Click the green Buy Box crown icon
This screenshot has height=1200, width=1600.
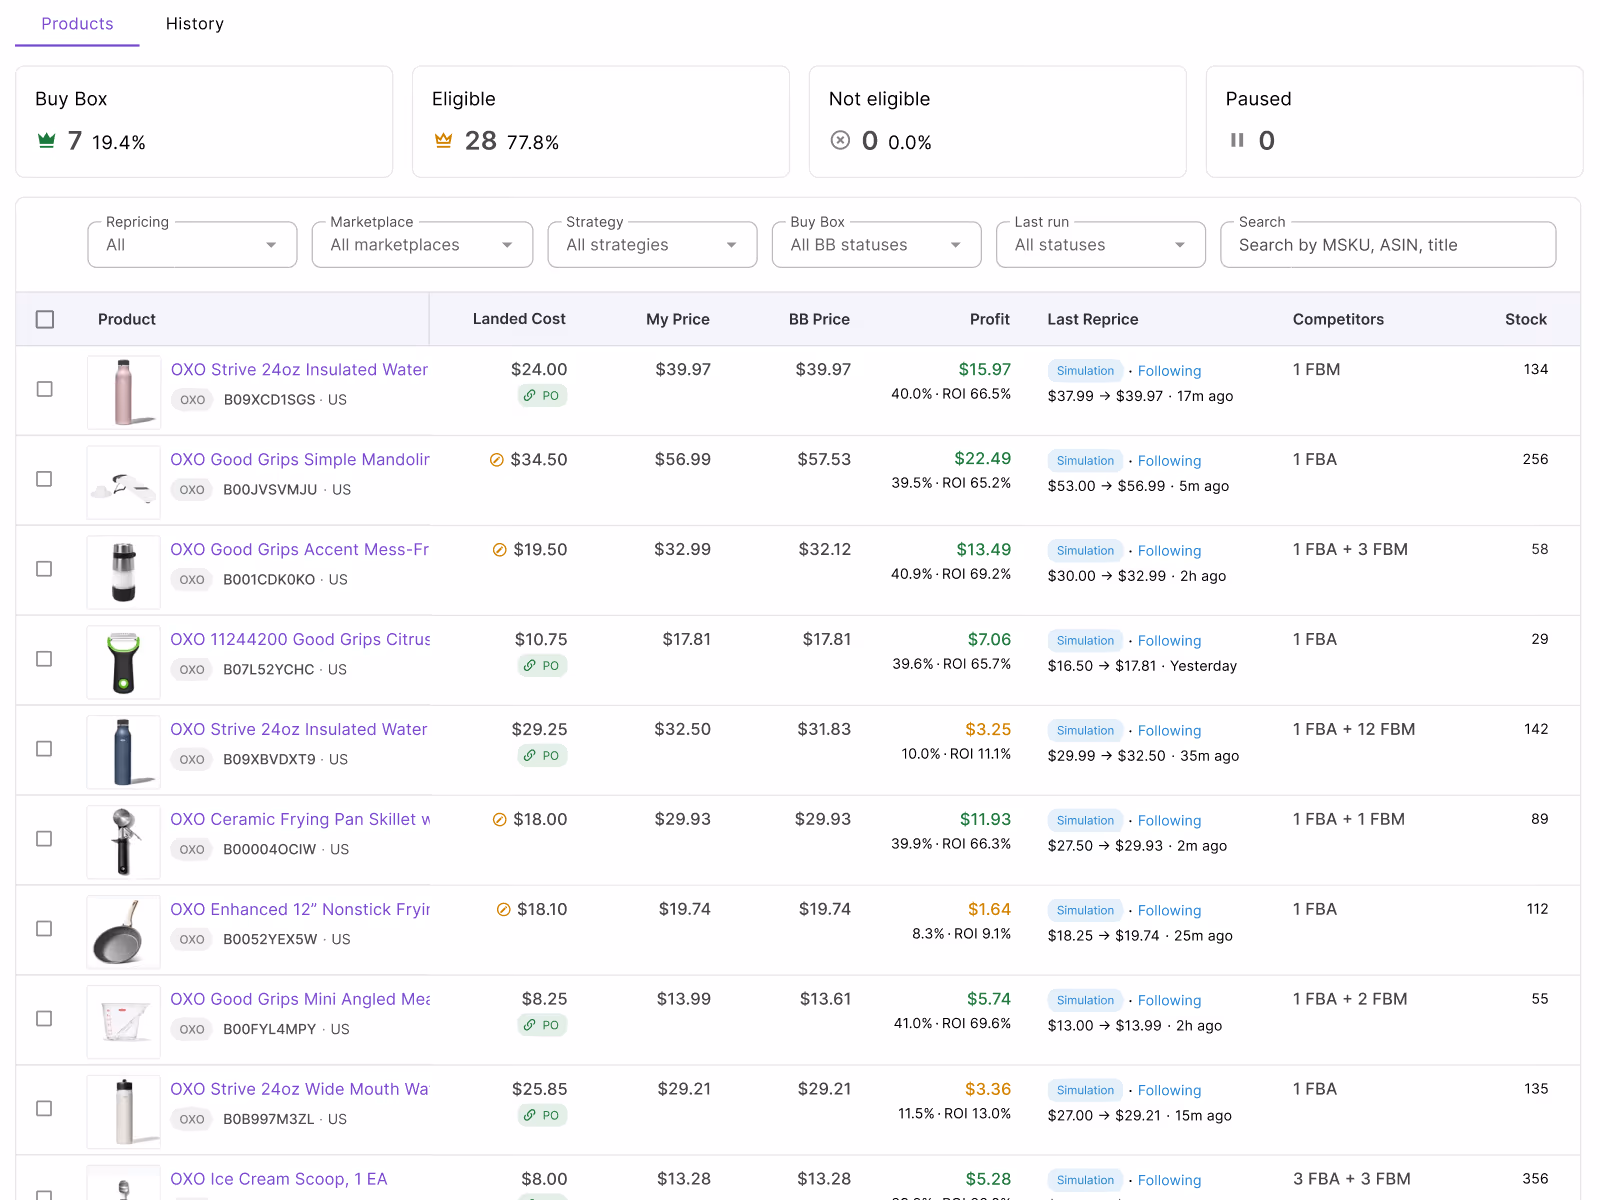(46, 141)
